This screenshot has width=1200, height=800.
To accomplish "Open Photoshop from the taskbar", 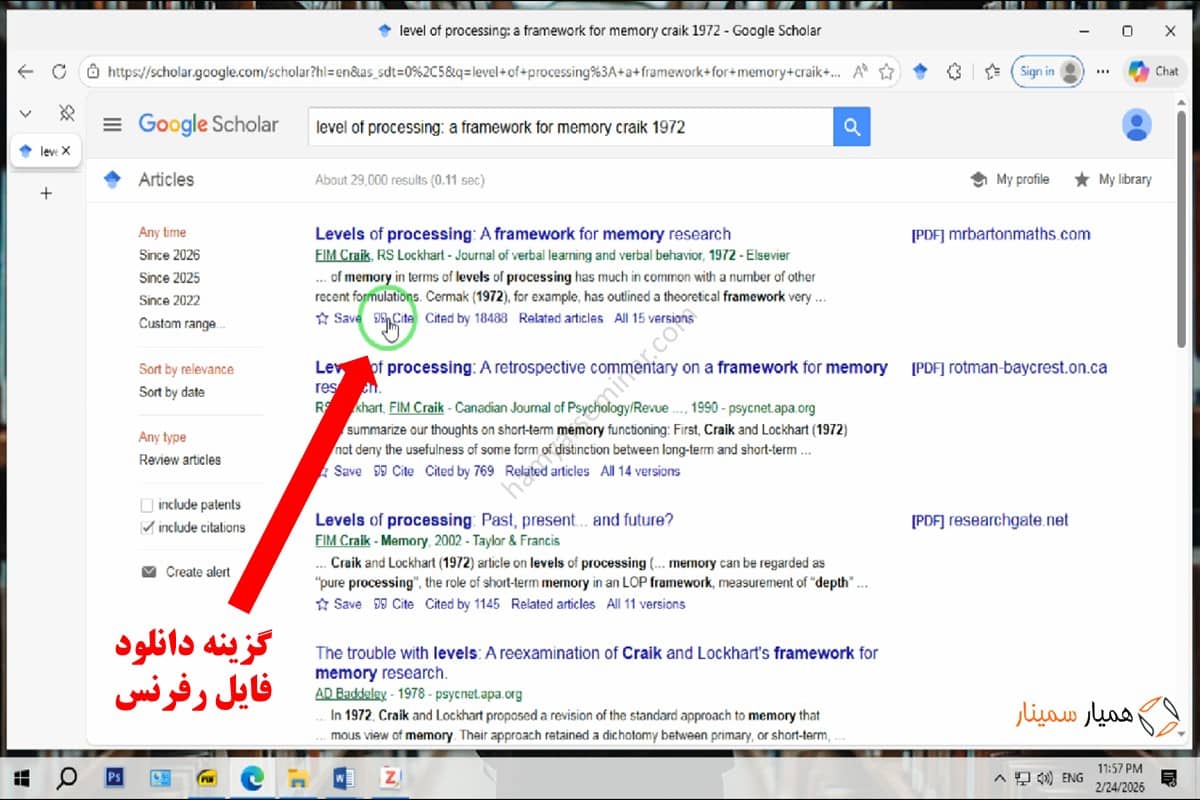I will point(114,777).
